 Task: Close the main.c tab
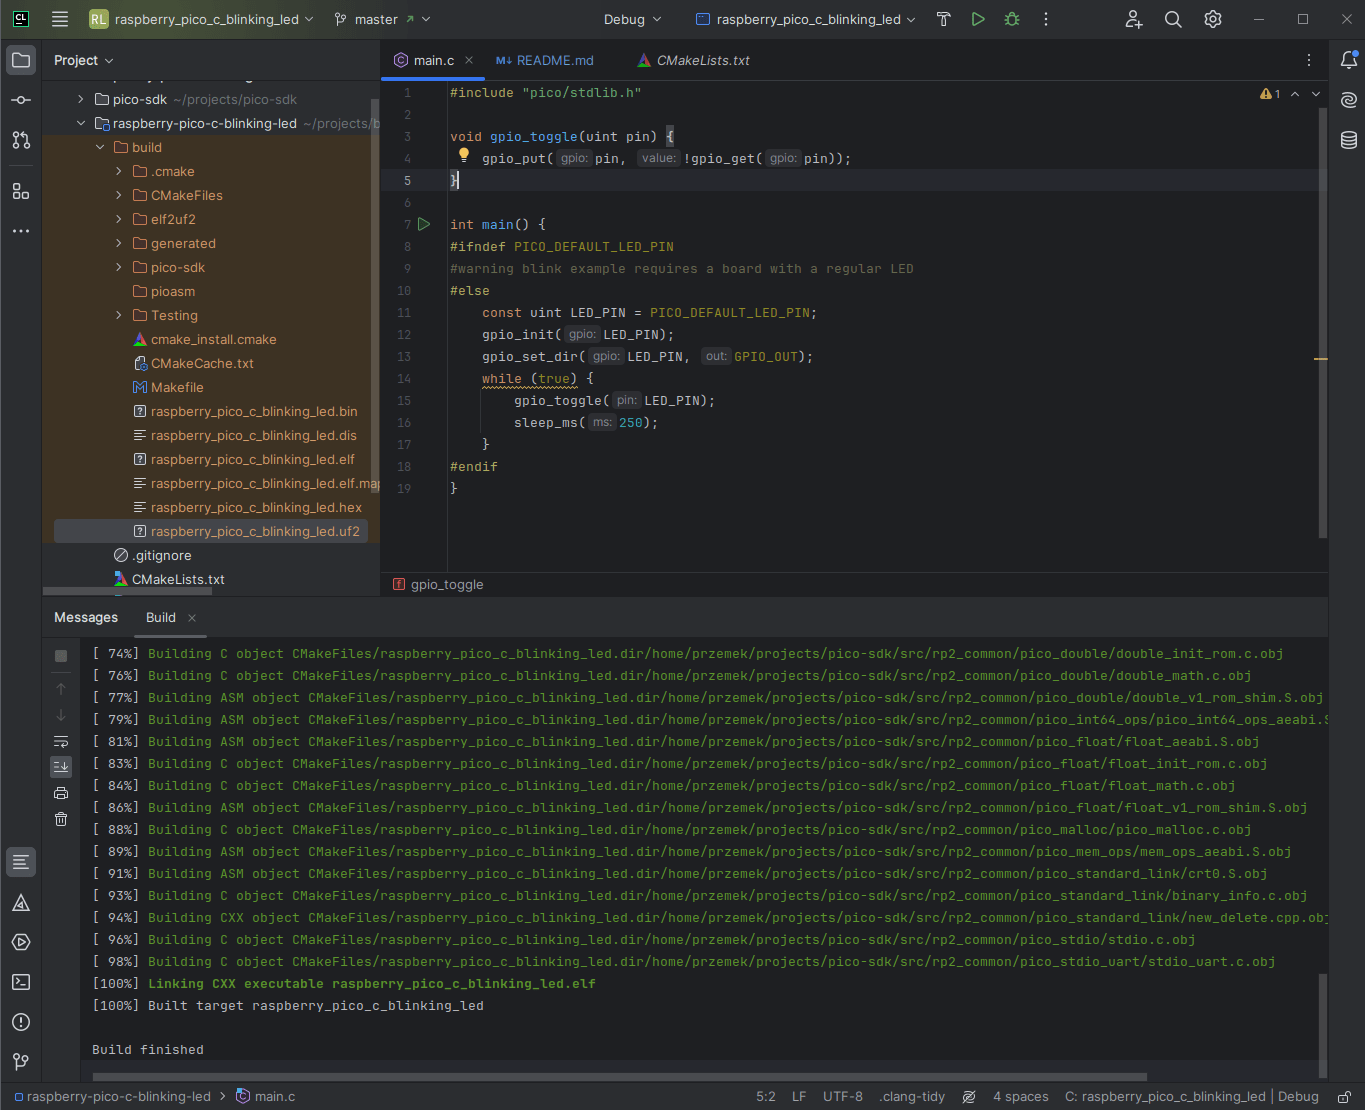click(x=469, y=60)
